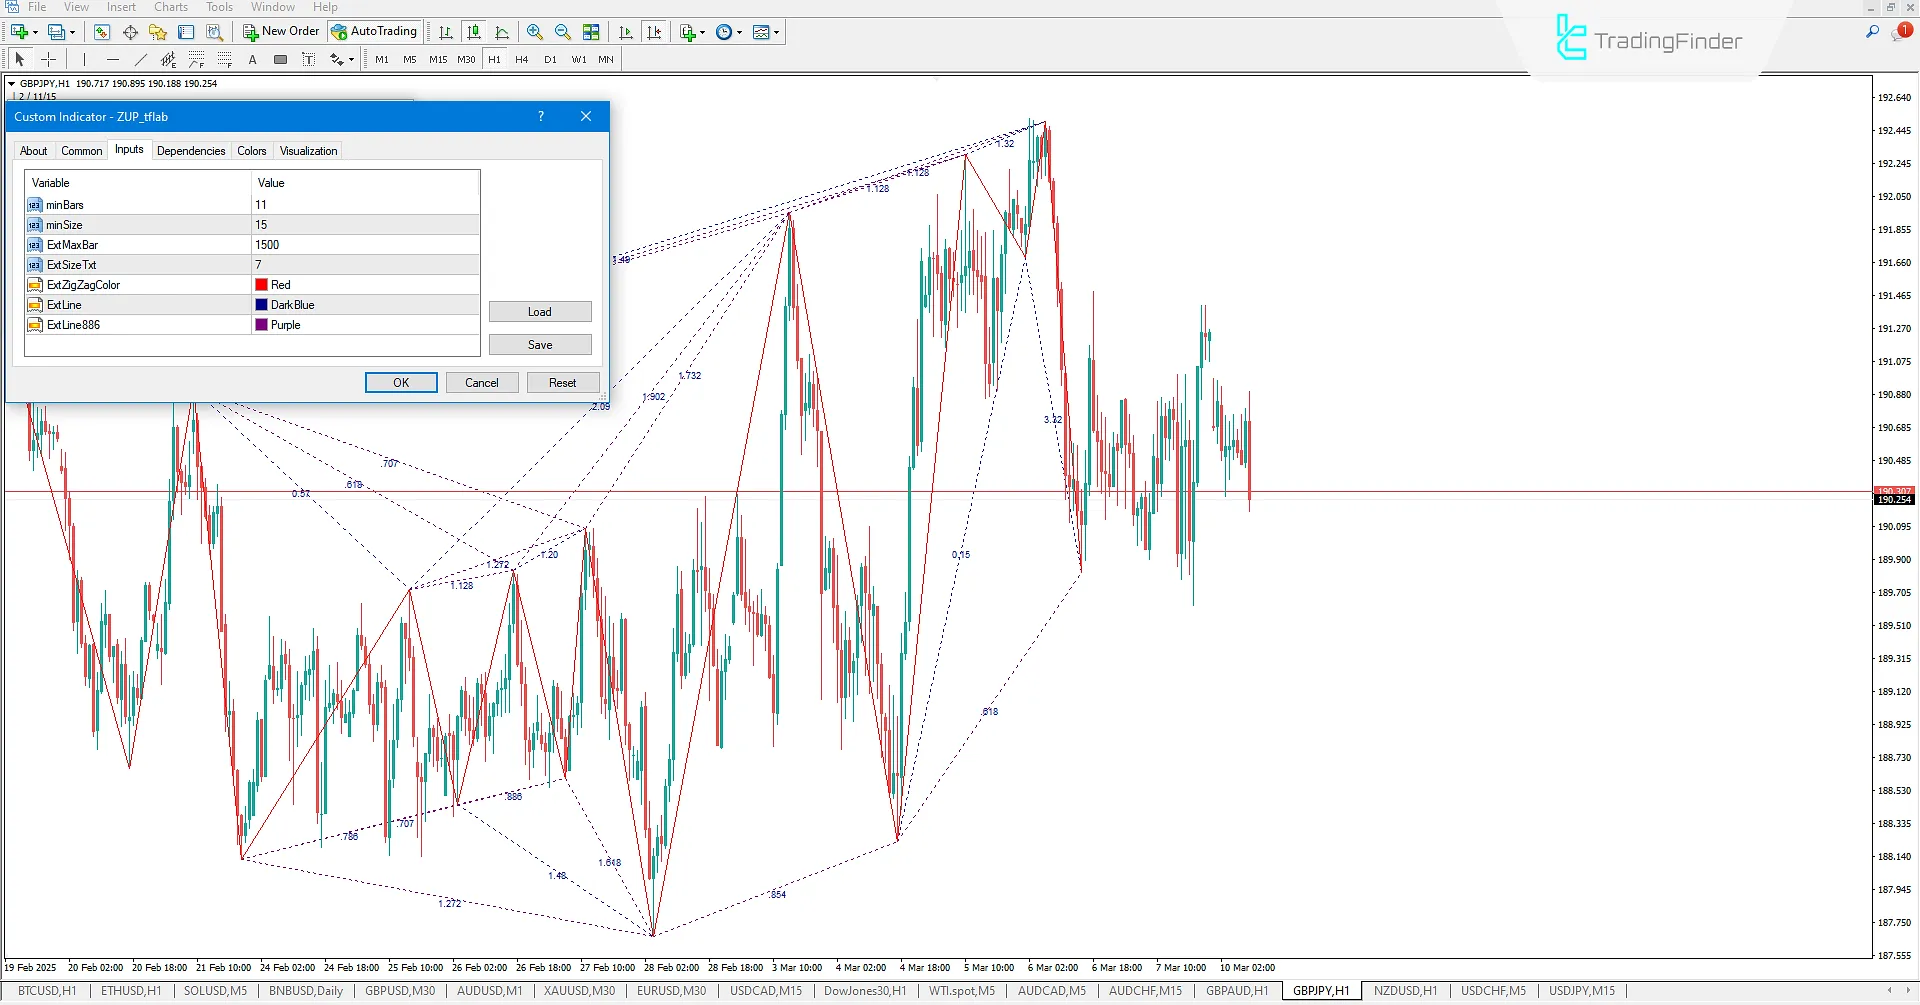Toggle the AutoTrading button
This screenshot has height=1005, width=1920.
[375, 32]
